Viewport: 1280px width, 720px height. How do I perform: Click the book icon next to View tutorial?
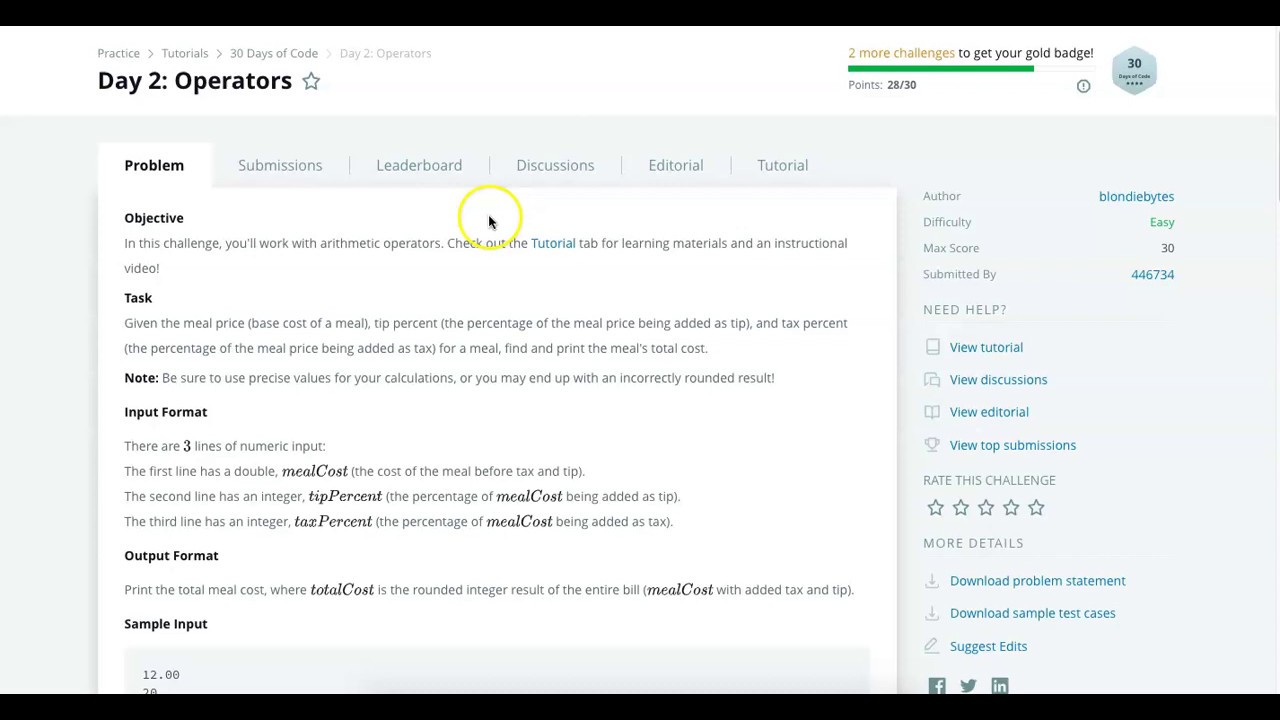pyautogui.click(x=932, y=347)
